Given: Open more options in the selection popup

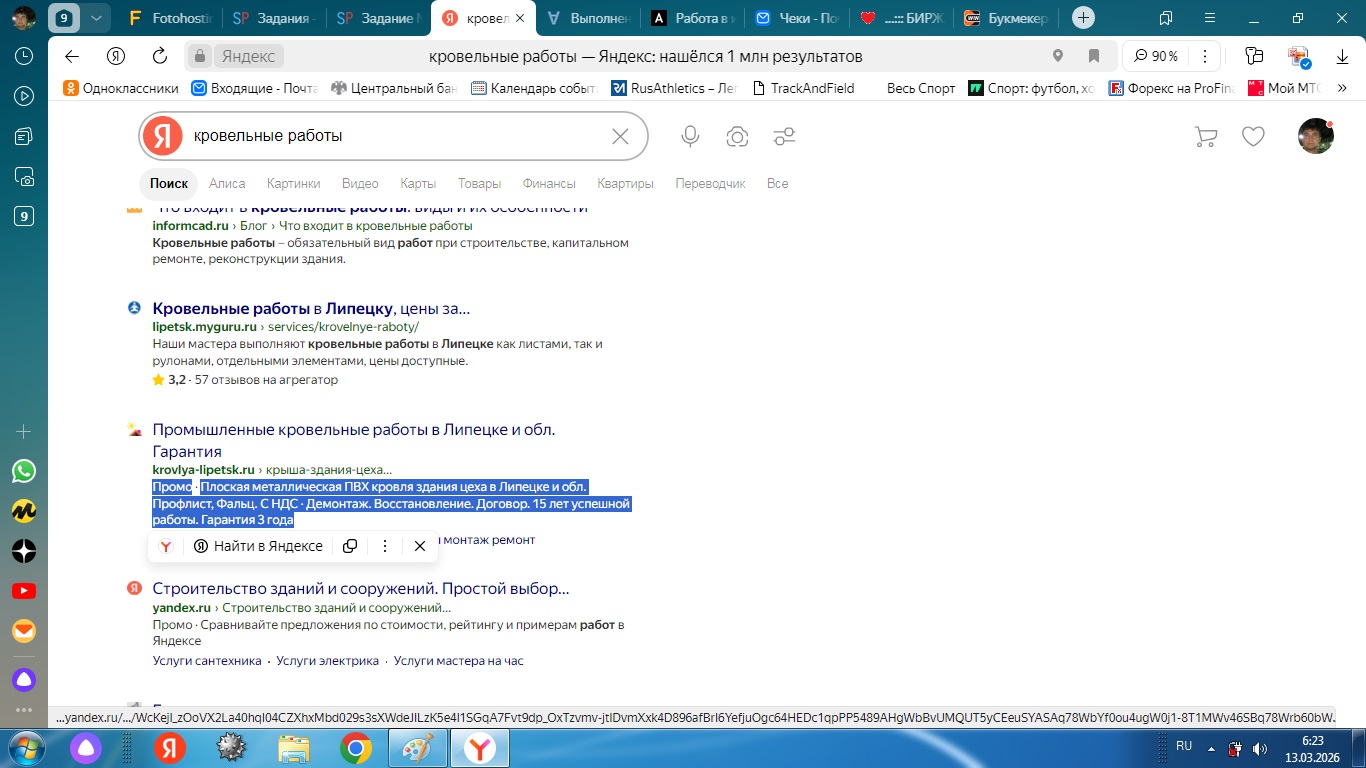Looking at the screenshot, I should click(385, 546).
